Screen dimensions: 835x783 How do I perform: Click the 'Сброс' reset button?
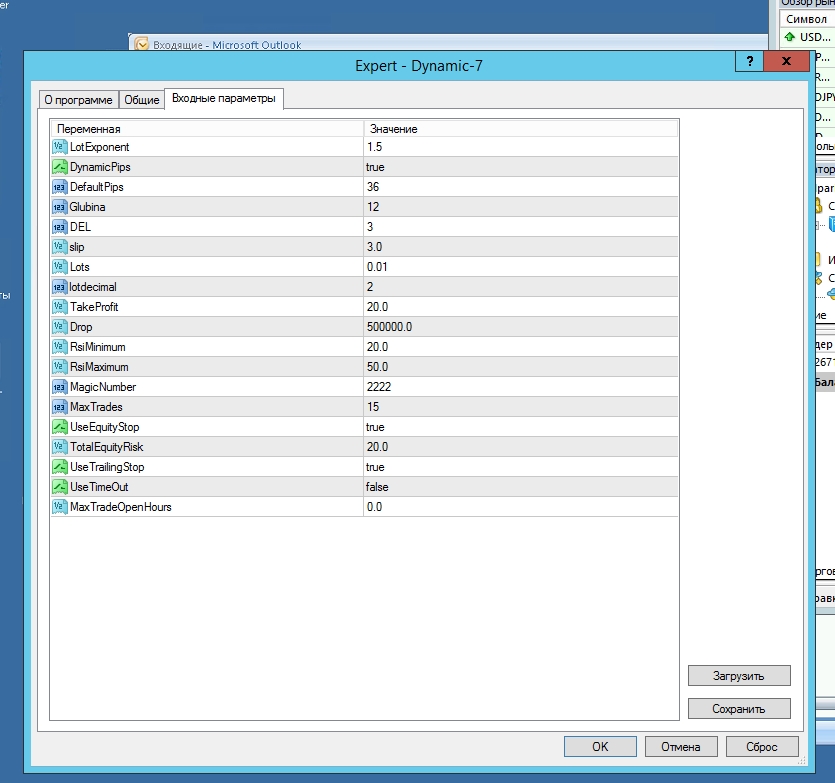click(761, 746)
